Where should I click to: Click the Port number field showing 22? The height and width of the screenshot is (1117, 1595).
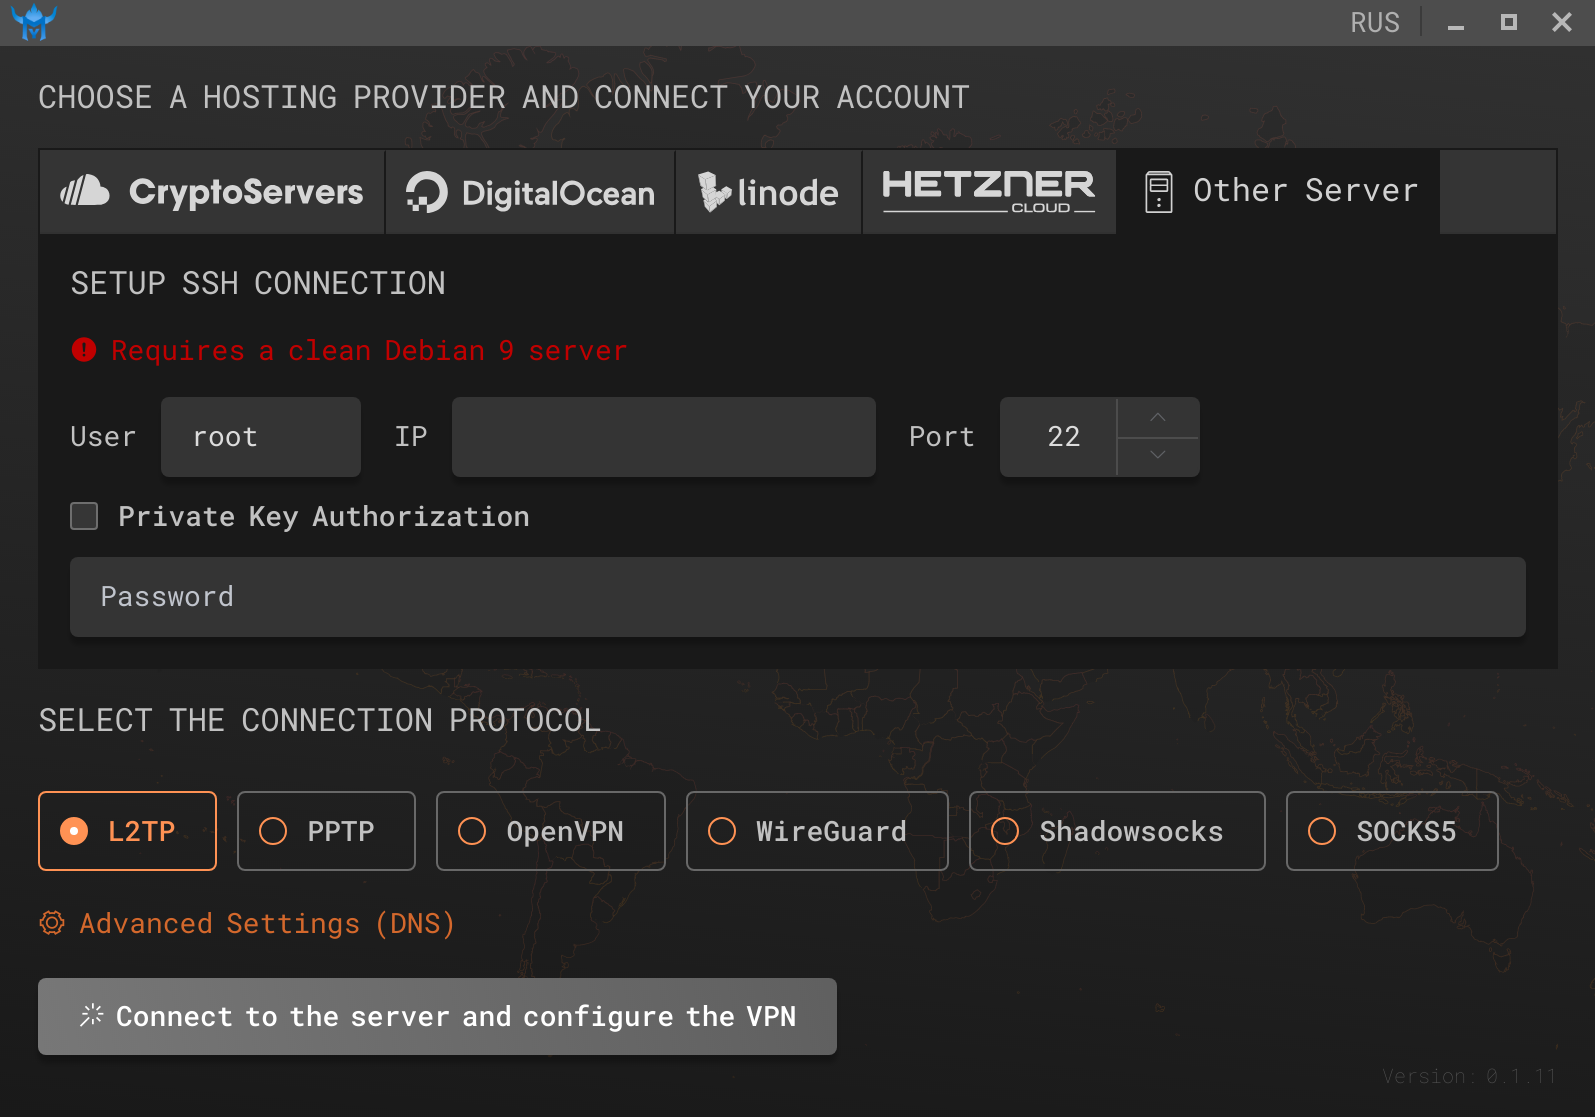(x=1058, y=437)
